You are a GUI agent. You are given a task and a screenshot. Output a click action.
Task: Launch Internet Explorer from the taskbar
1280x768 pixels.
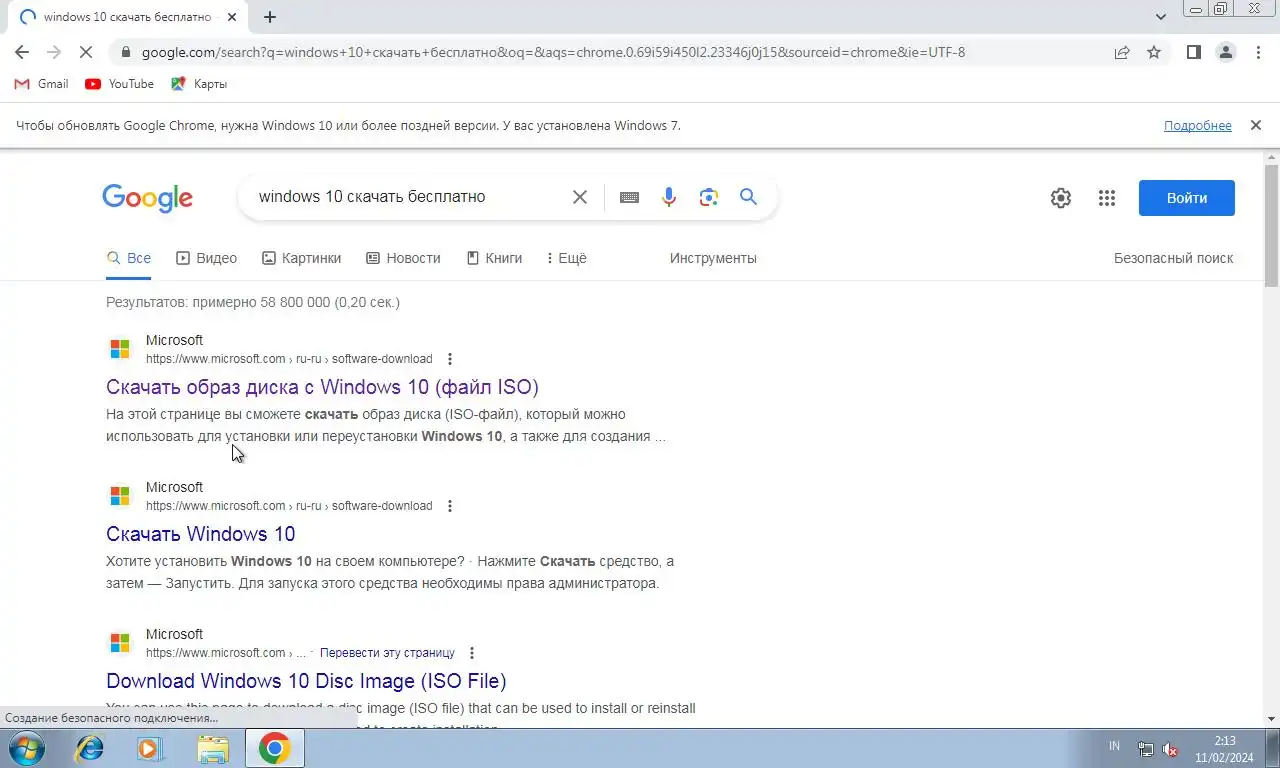[x=90, y=748]
